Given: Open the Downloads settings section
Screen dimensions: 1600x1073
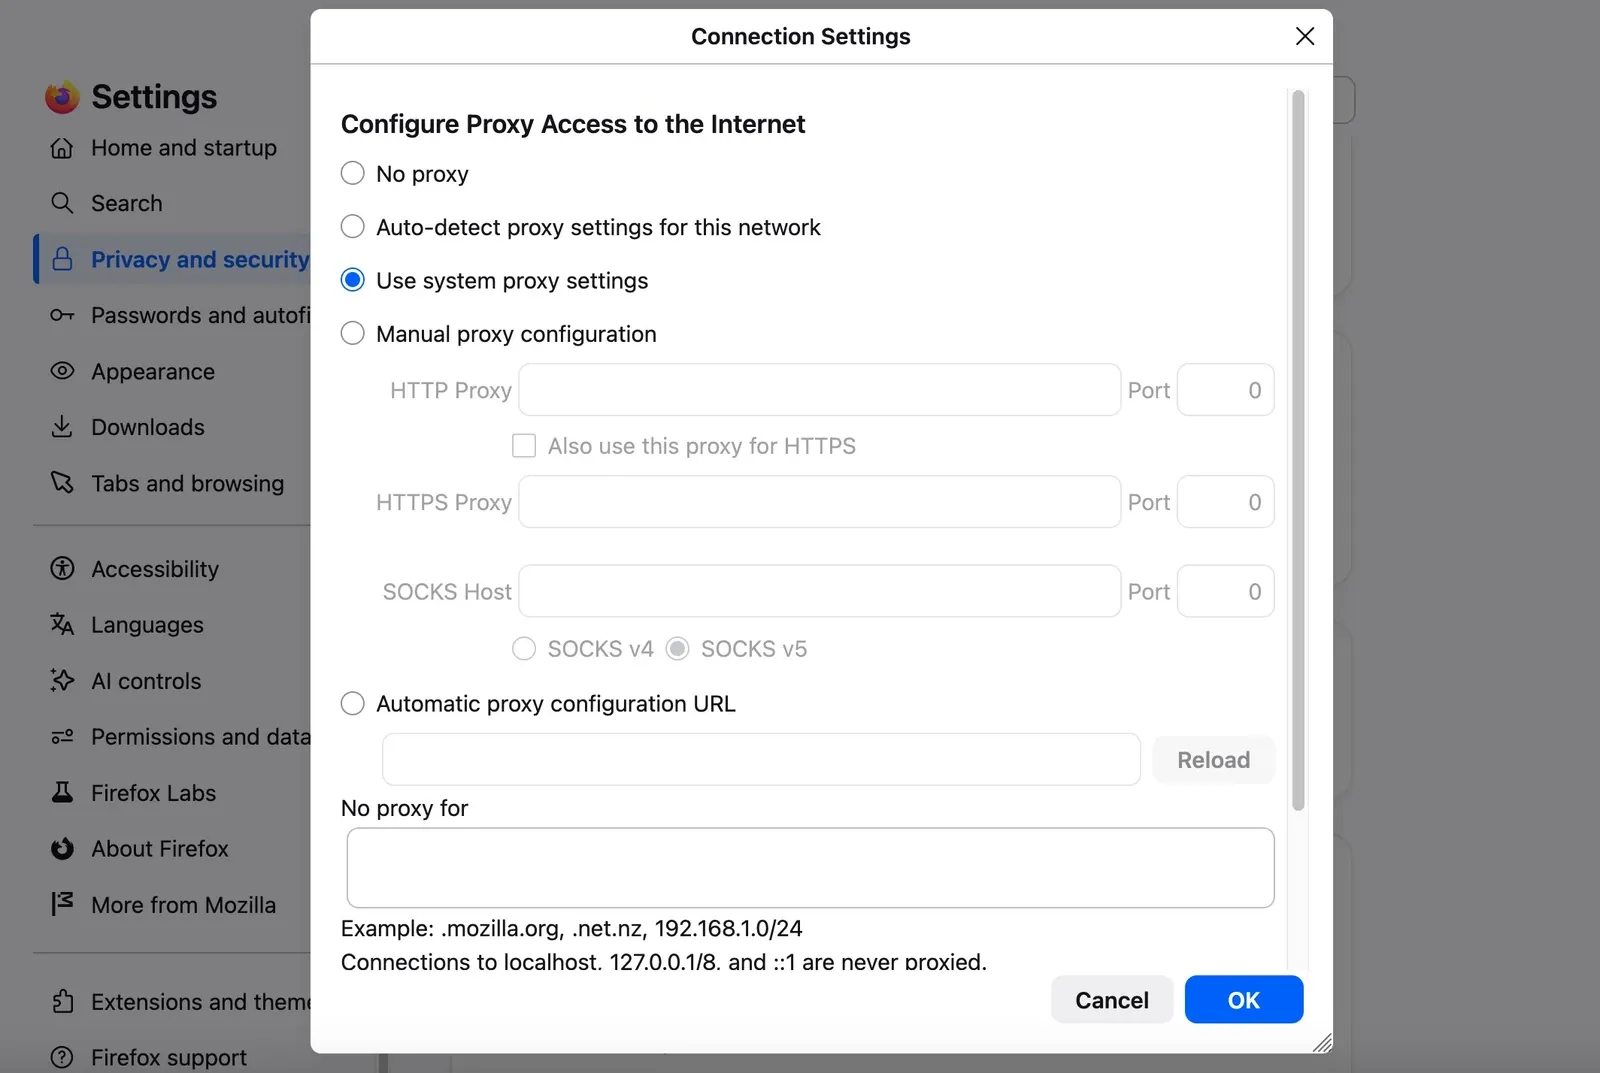Looking at the screenshot, I should tap(148, 427).
